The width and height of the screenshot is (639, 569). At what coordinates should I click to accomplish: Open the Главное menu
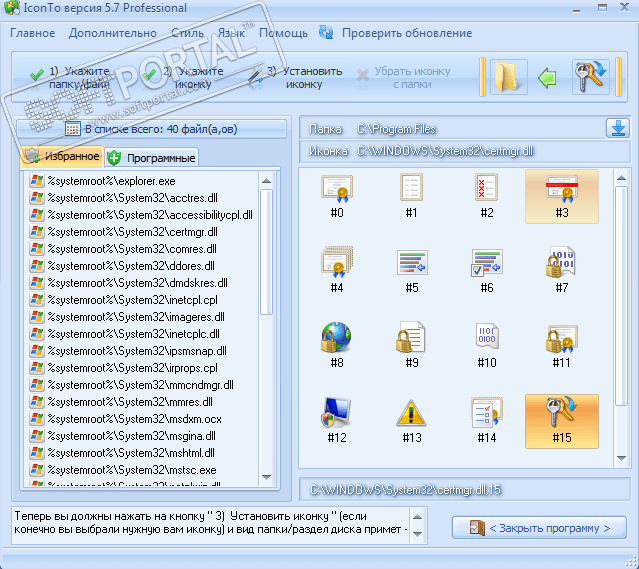click(33, 33)
